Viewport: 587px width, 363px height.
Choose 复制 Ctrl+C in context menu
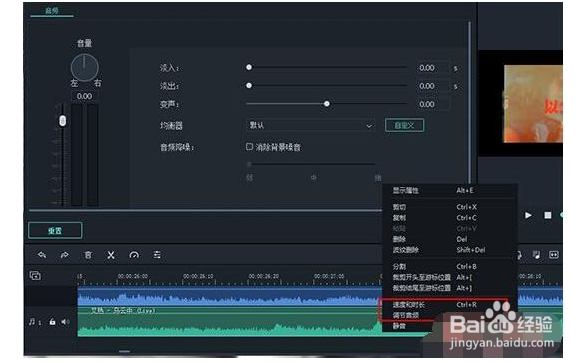click(449, 218)
